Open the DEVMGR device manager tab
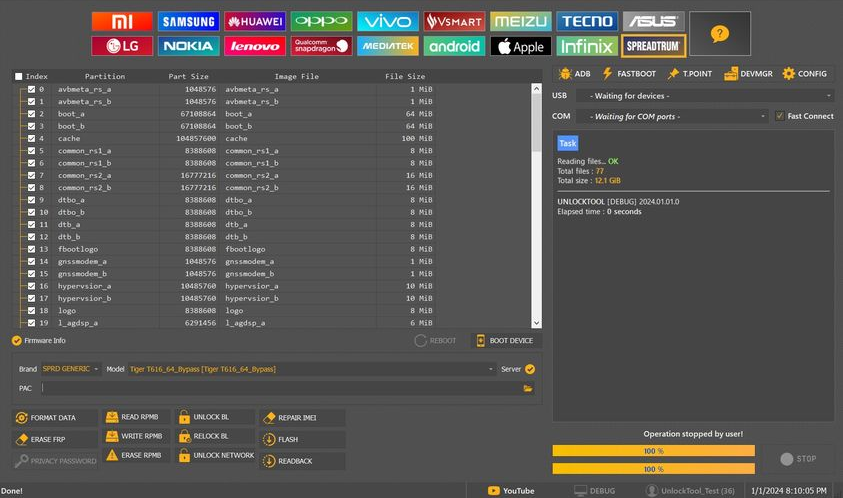 click(x=748, y=74)
